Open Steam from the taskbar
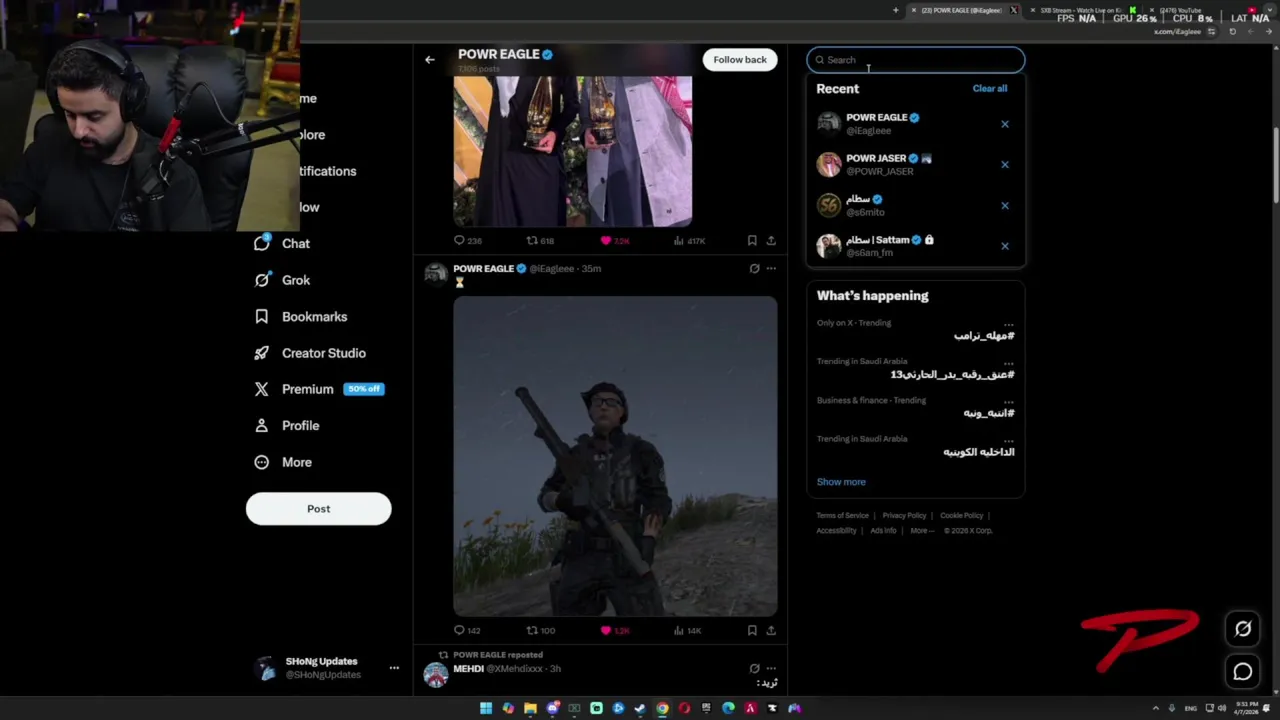This screenshot has width=1280, height=720. tap(640, 708)
